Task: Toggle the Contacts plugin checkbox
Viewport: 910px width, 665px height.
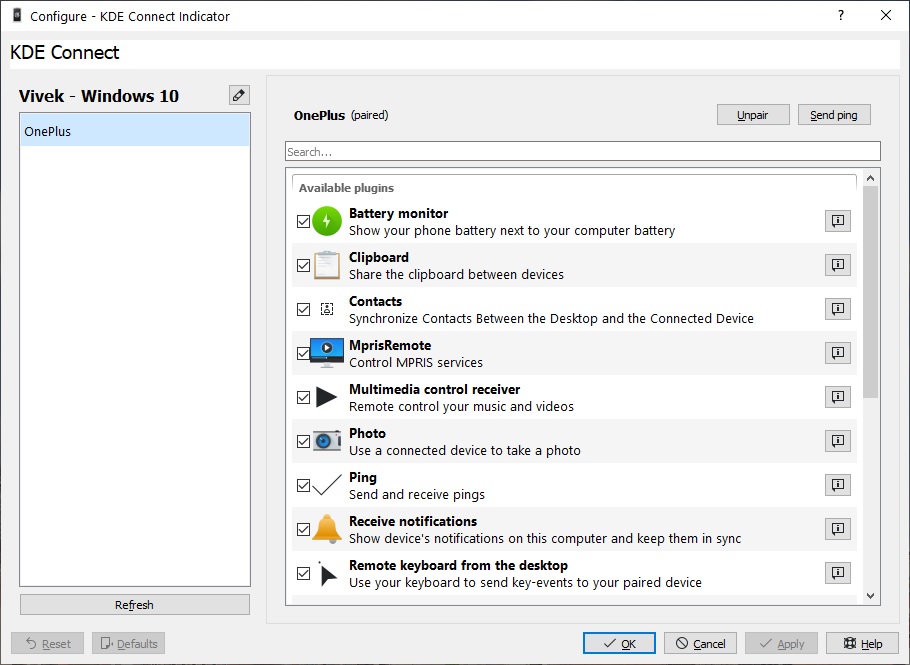Action: [x=303, y=309]
